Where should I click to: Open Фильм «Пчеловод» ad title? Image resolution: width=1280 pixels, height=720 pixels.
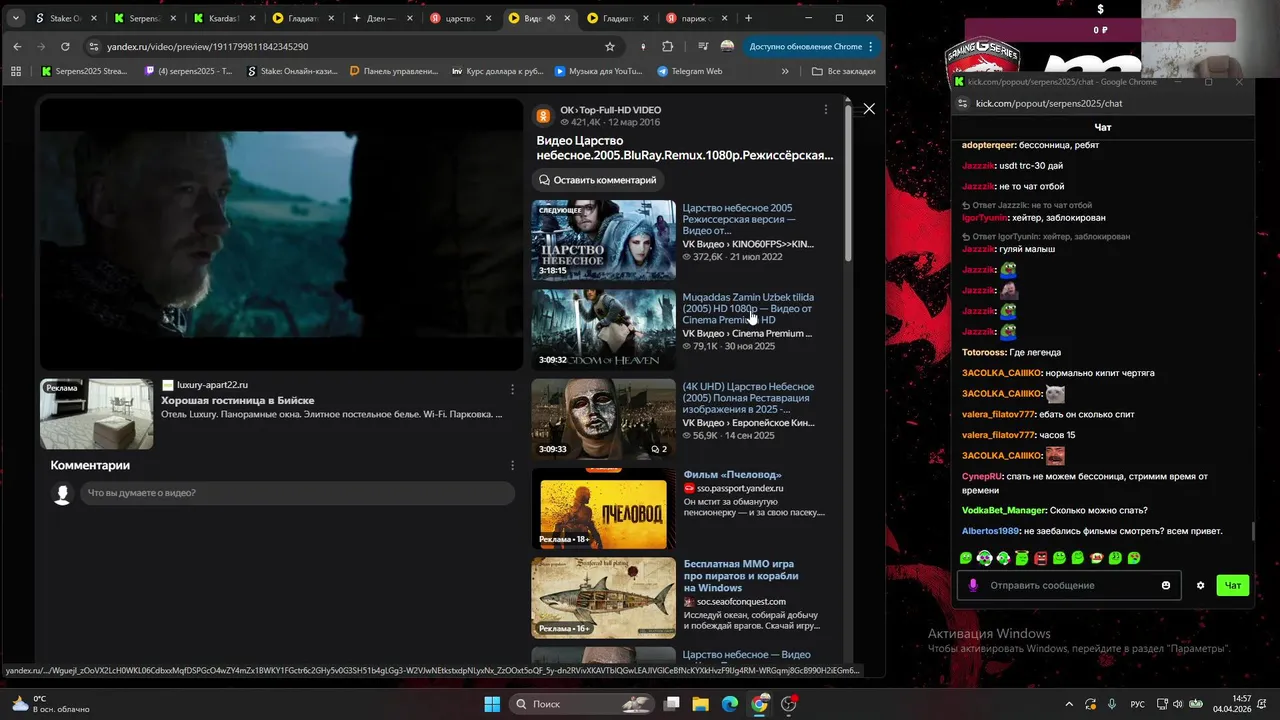click(732, 474)
